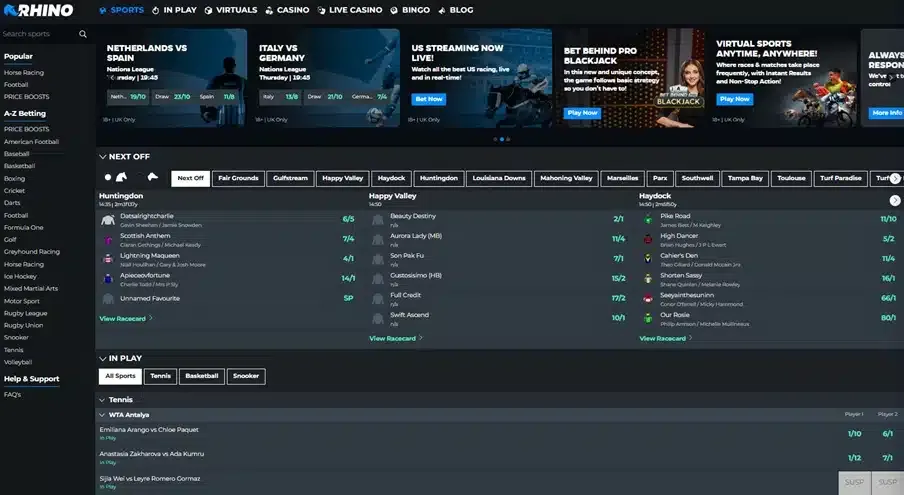Open the Blog navigation item
This screenshot has width=904, height=495.
(x=455, y=10)
